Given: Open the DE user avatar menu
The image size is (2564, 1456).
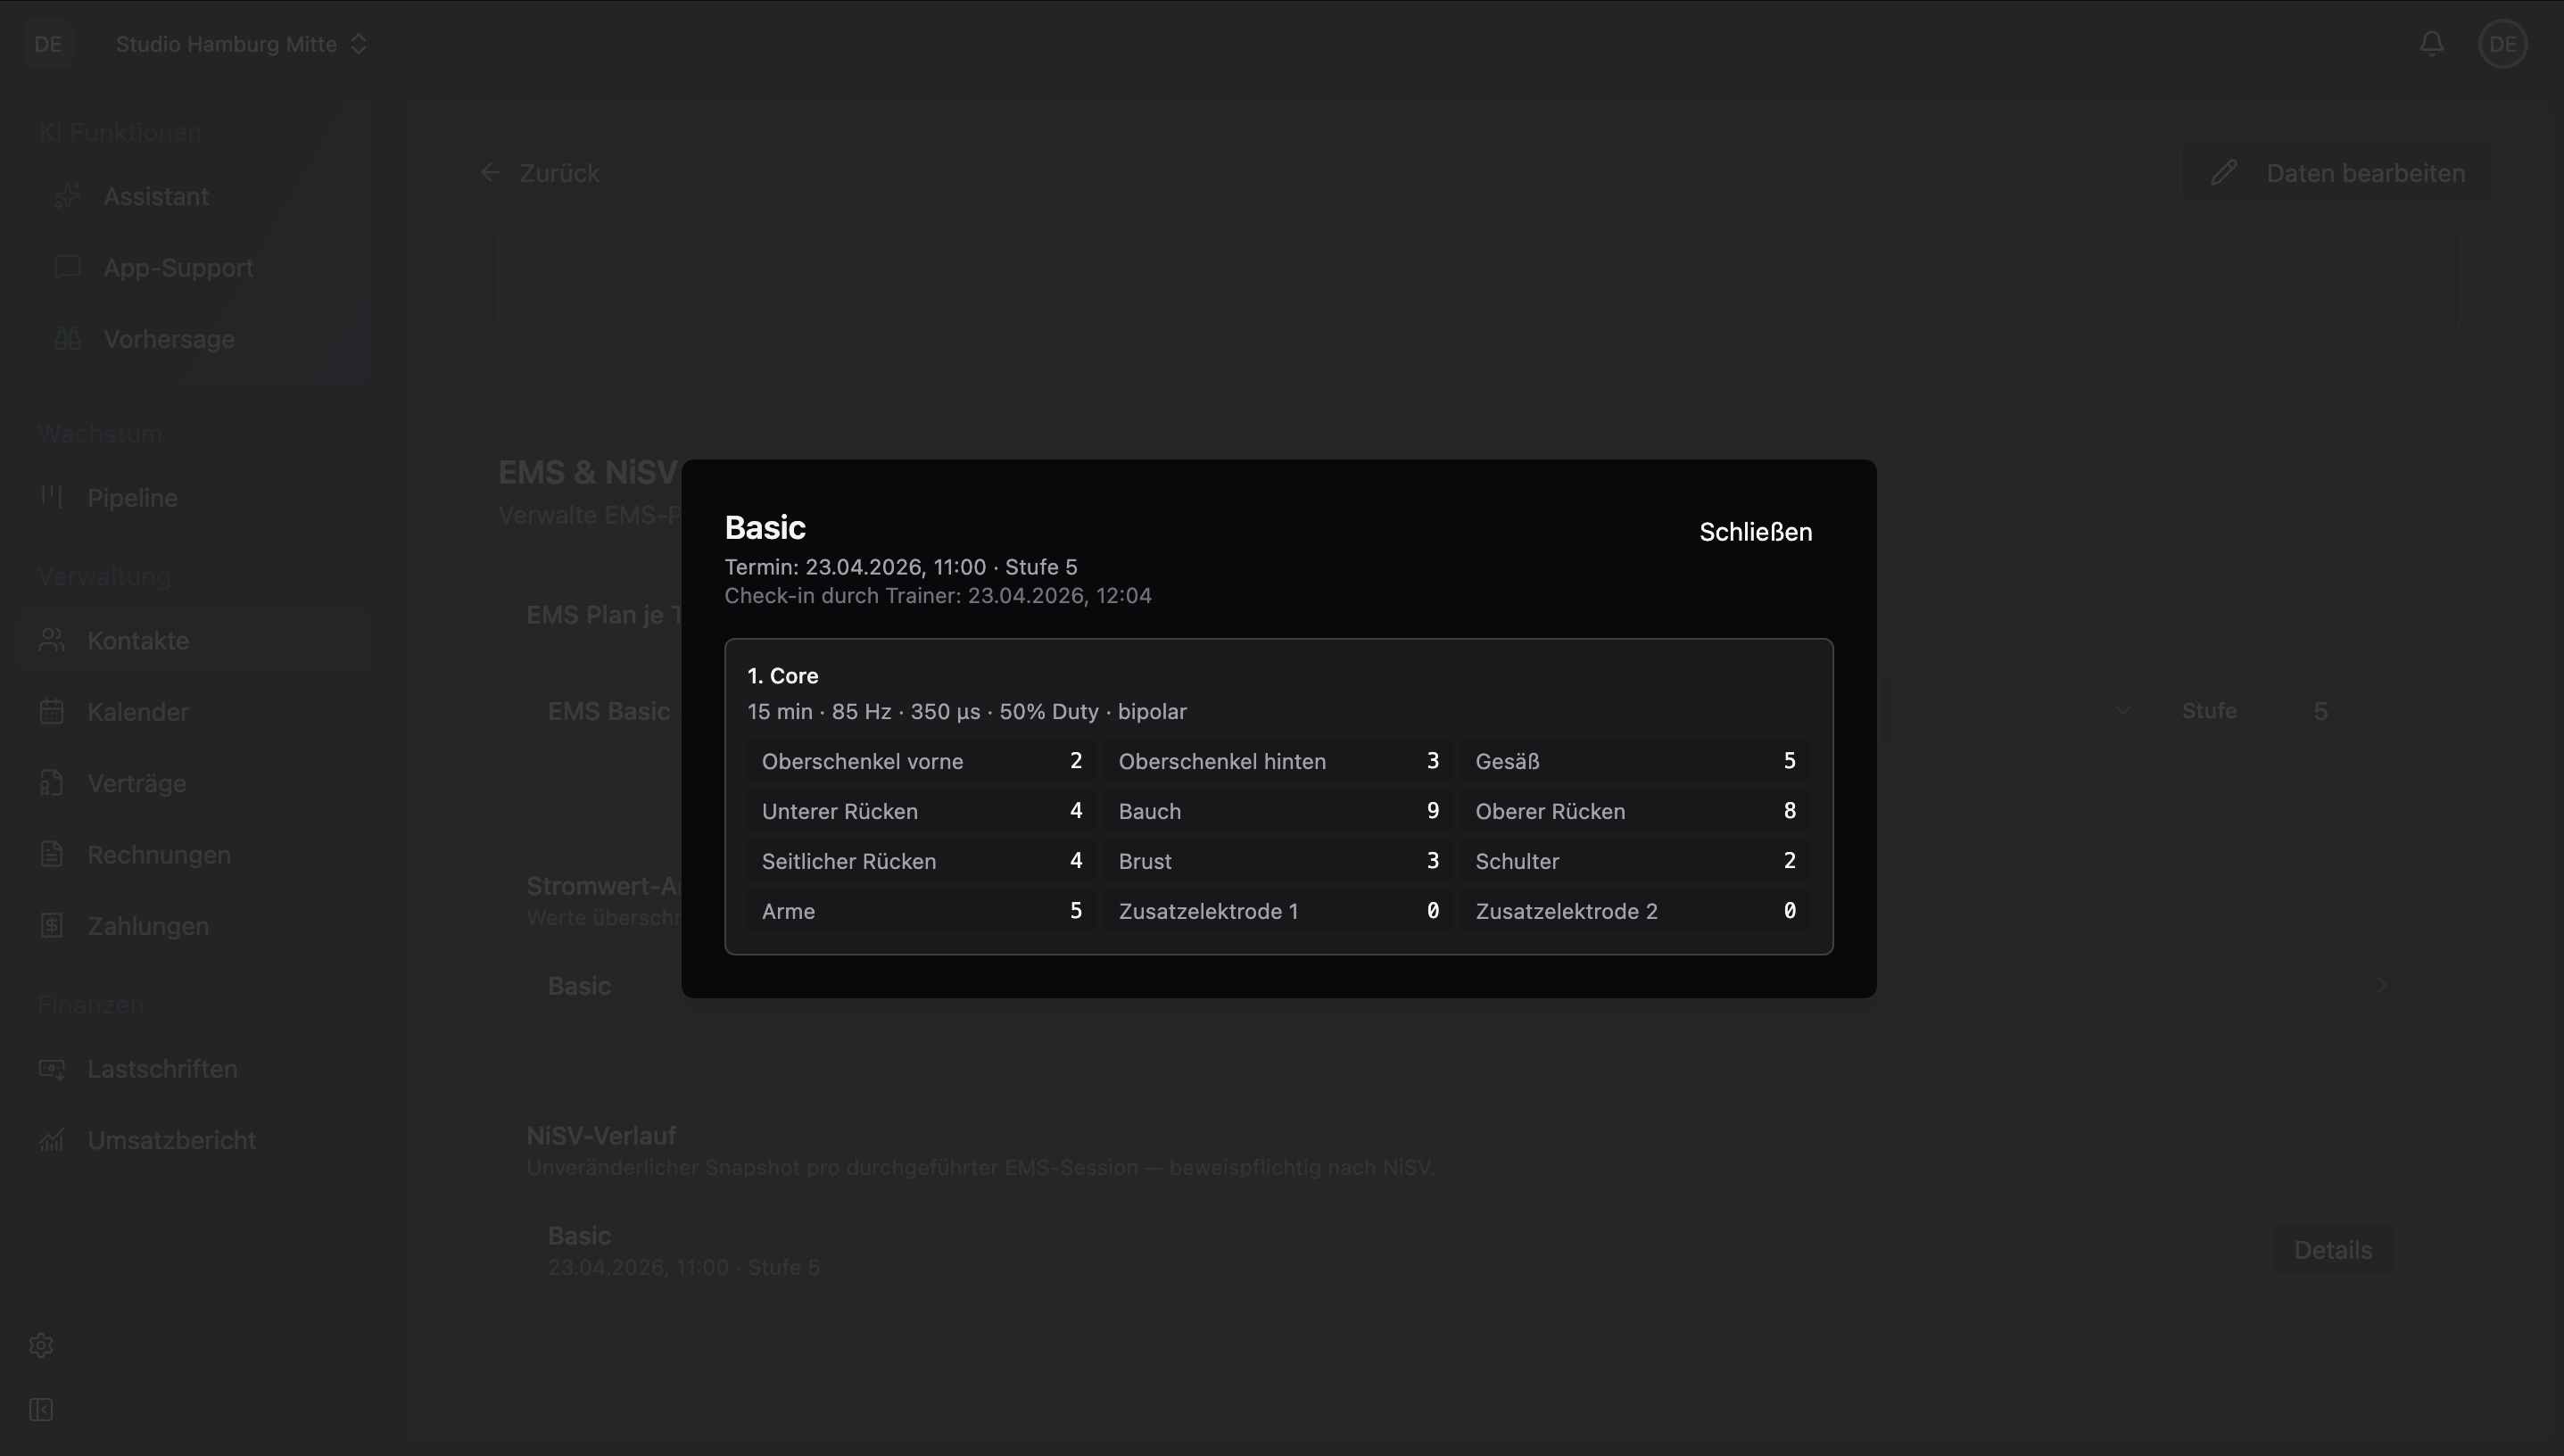Looking at the screenshot, I should [x=2502, y=44].
